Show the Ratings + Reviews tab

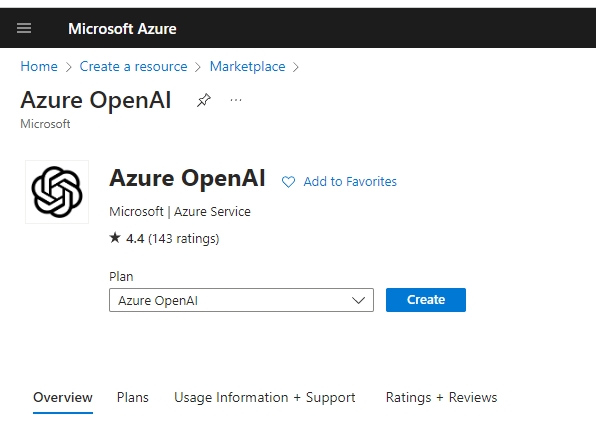click(x=441, y=397)
